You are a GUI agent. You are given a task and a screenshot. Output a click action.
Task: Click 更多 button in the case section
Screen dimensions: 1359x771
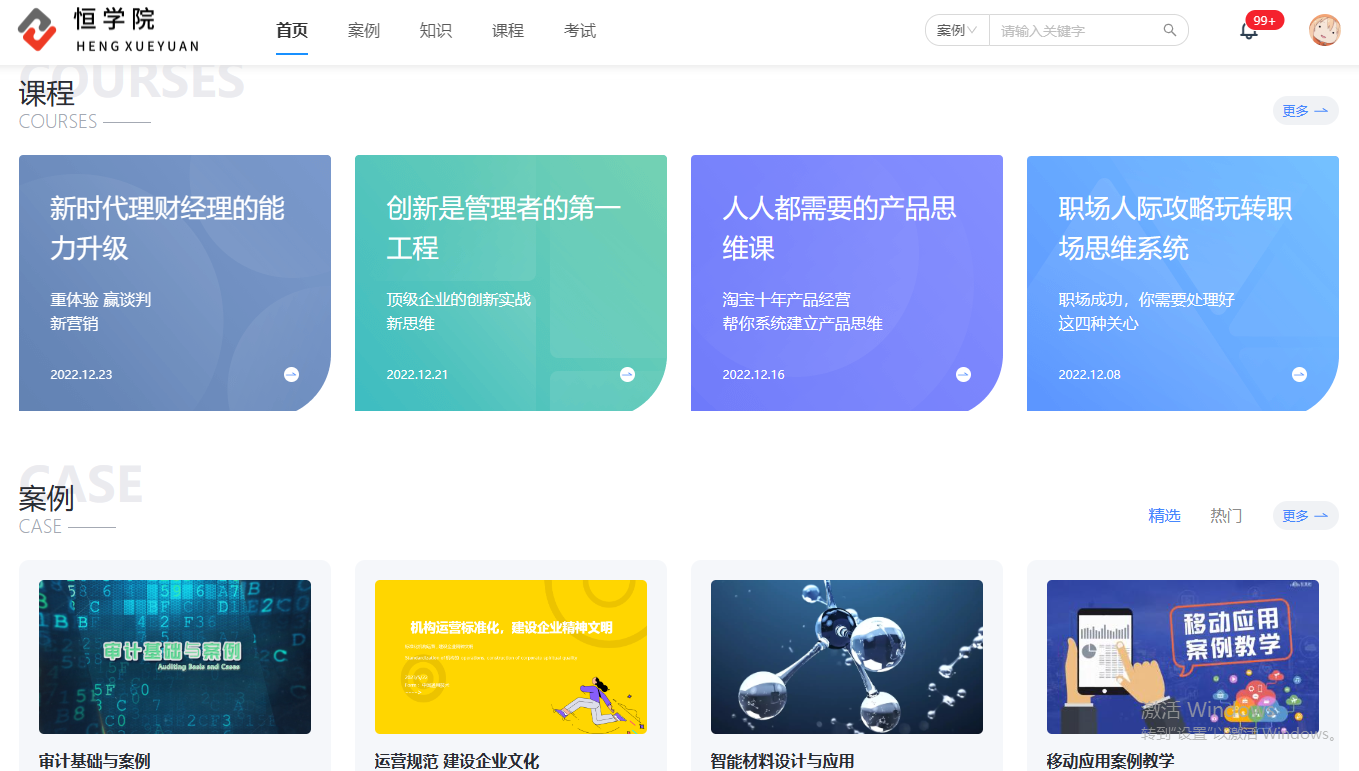click(x=1305, y=516)
